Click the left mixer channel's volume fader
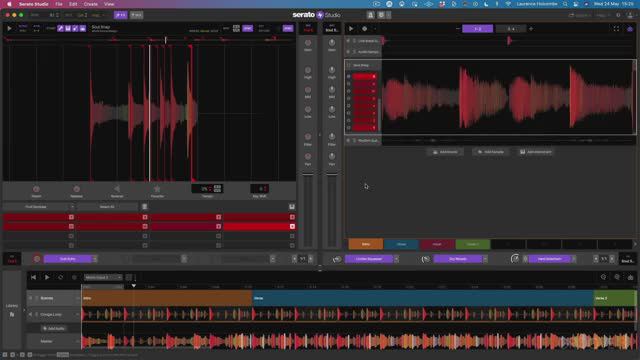The width and height of the screenshot is (640, 360). tap(308, 175)
